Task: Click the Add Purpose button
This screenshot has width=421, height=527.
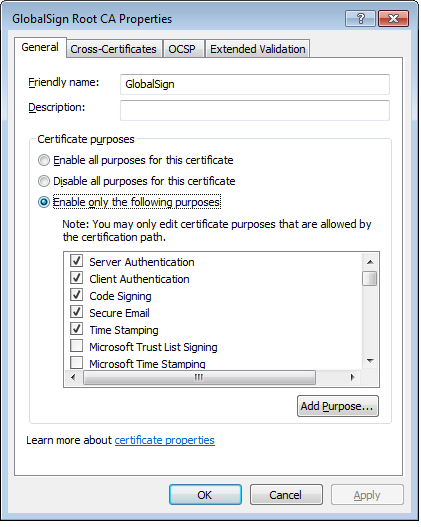Action: [x=337, y=406]
